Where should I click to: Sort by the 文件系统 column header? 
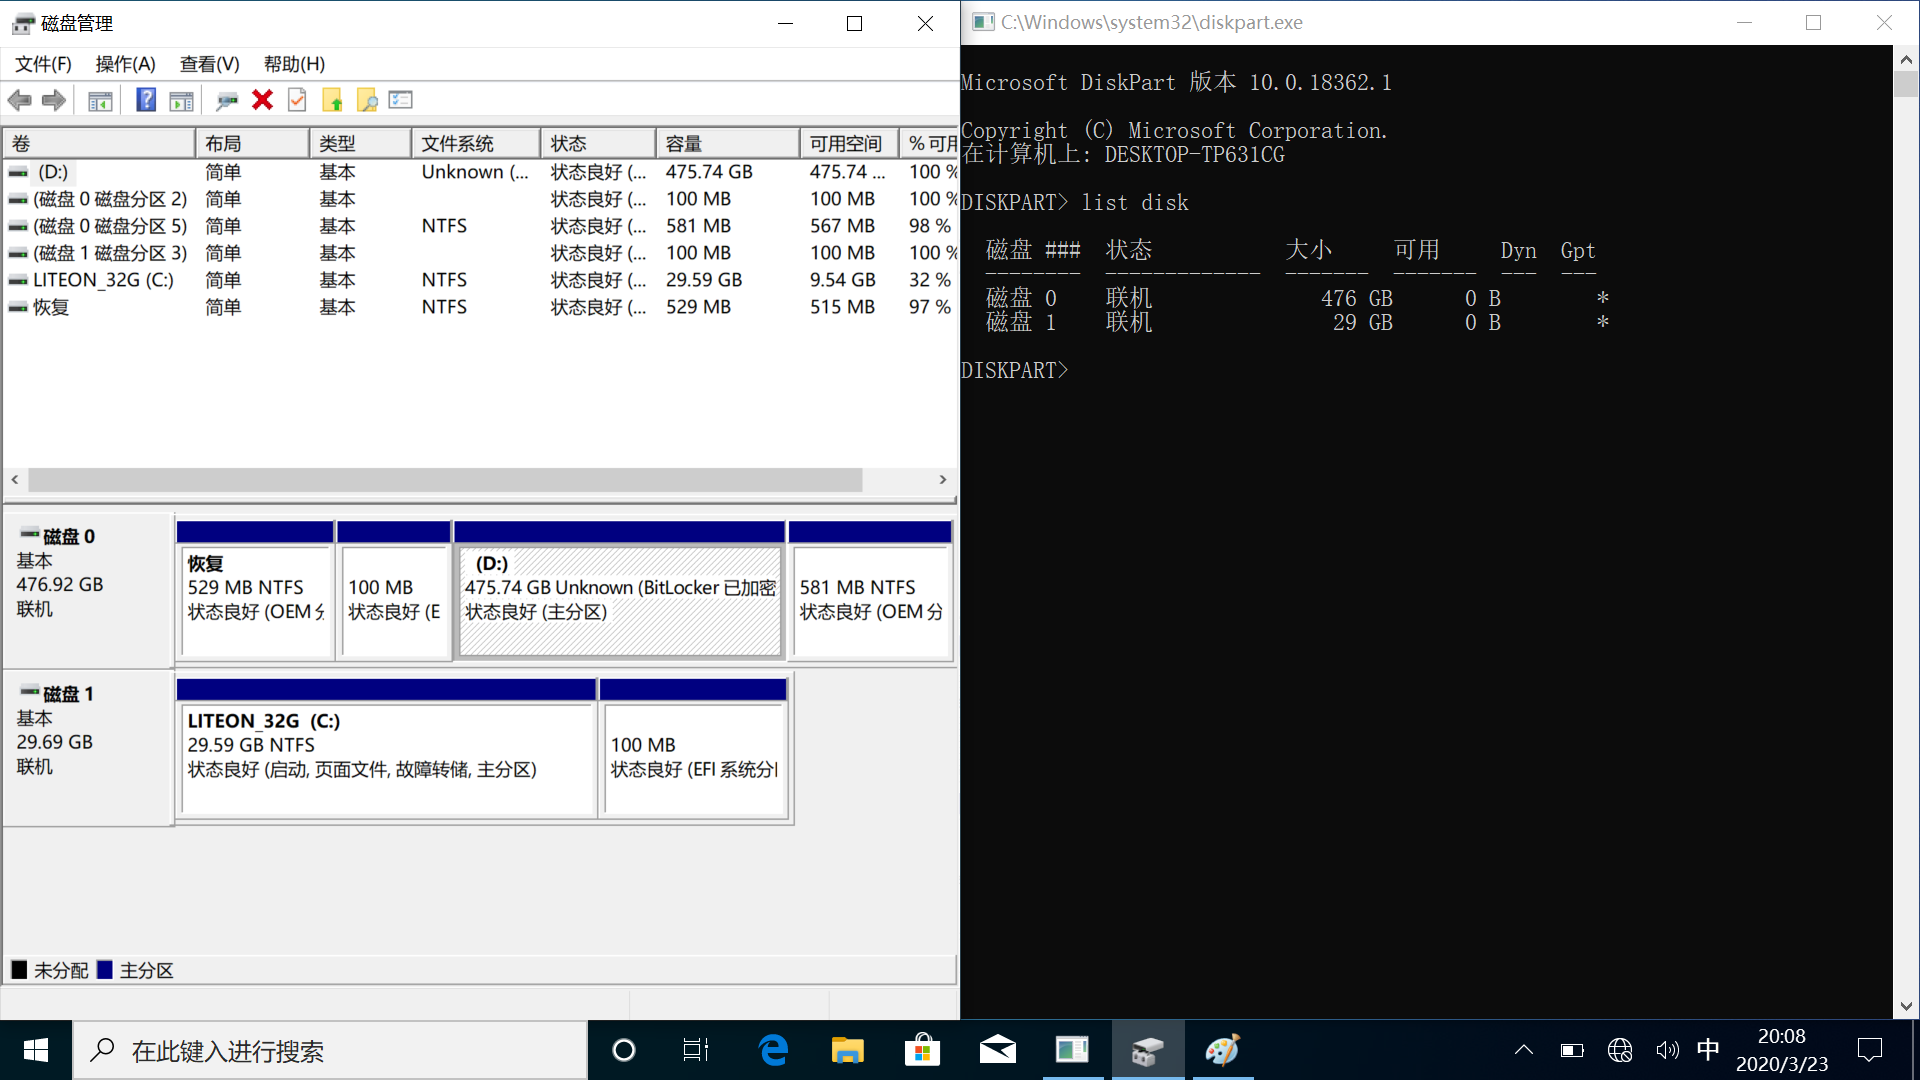(x=476, y=143)
